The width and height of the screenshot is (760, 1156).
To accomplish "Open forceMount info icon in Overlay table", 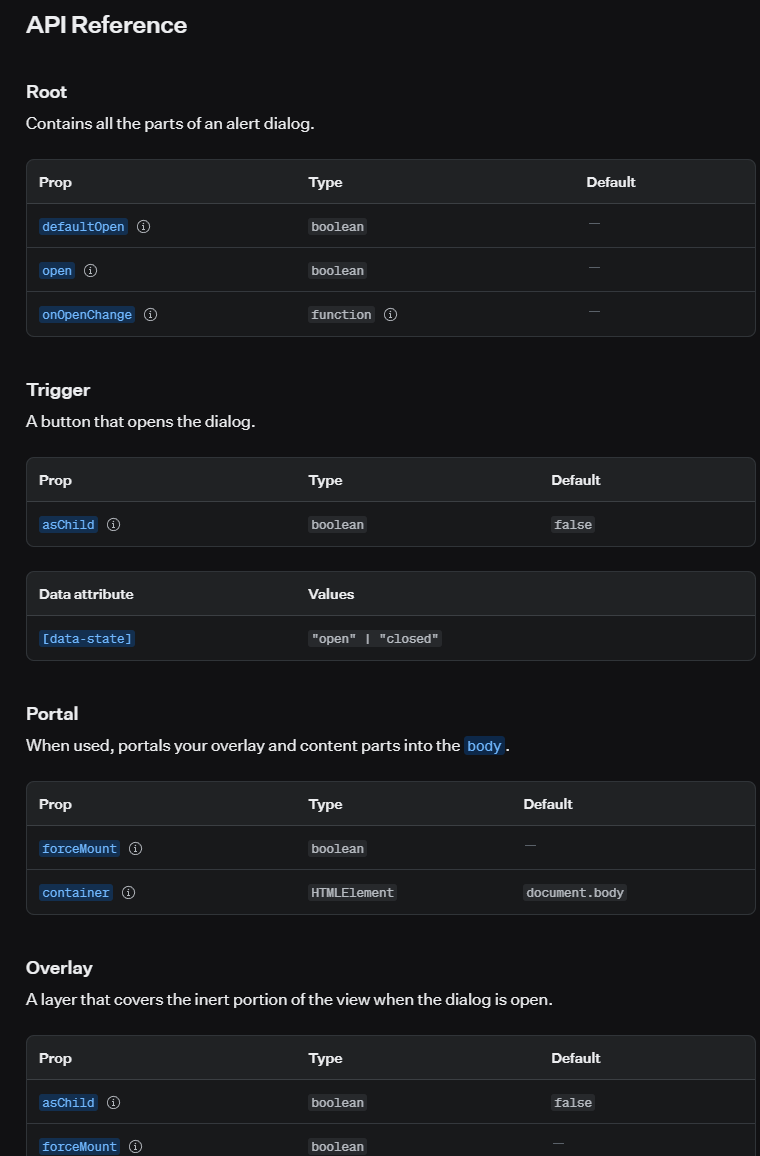I will coord(136,1146).
